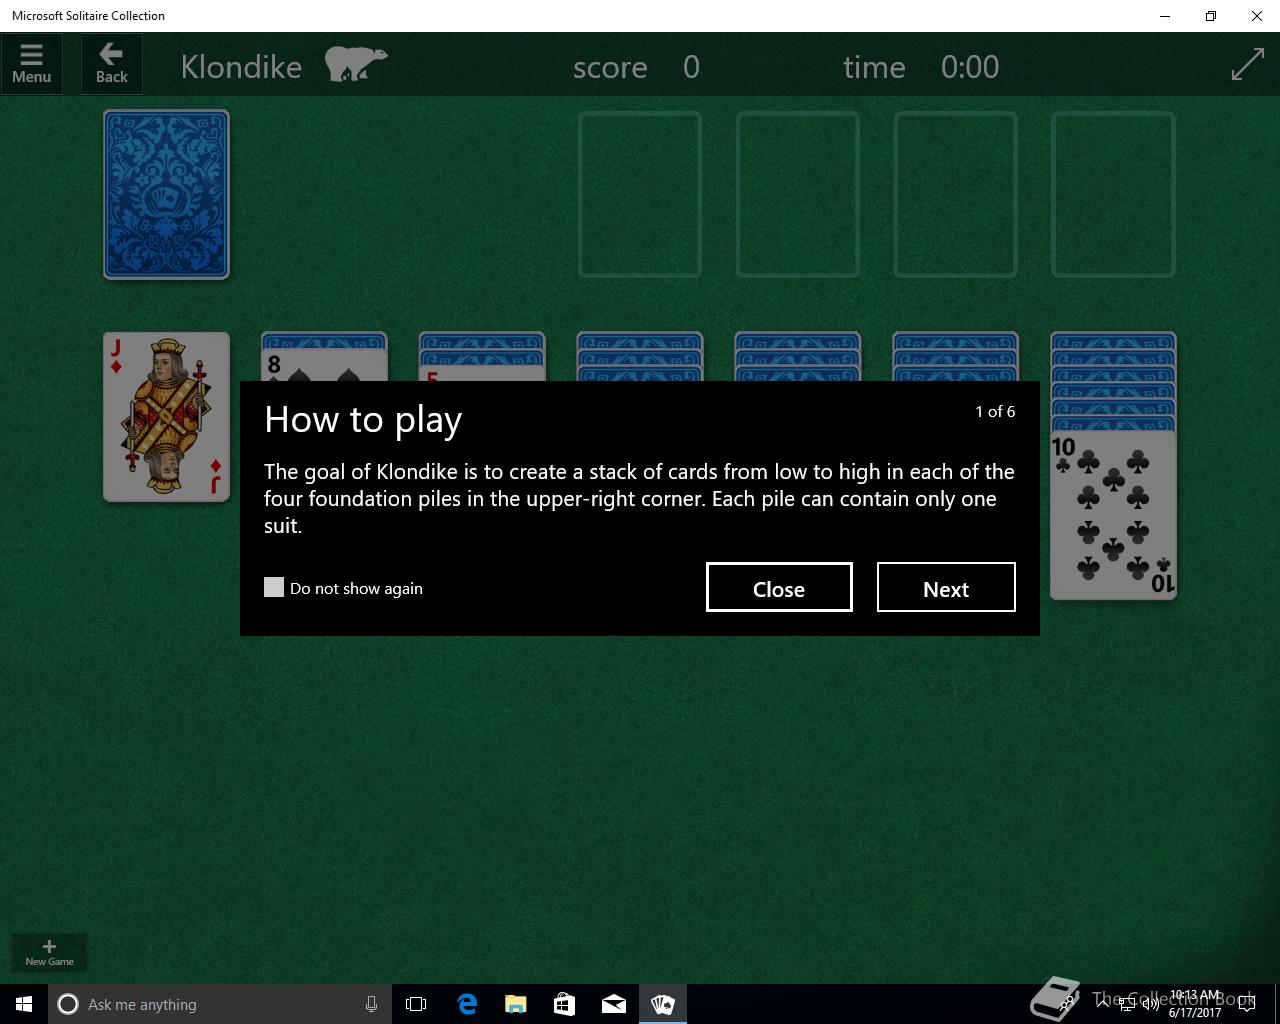Open the Mail app from taskbar
This screenshot has height=1024, width=1280.
coord(614,1004)
